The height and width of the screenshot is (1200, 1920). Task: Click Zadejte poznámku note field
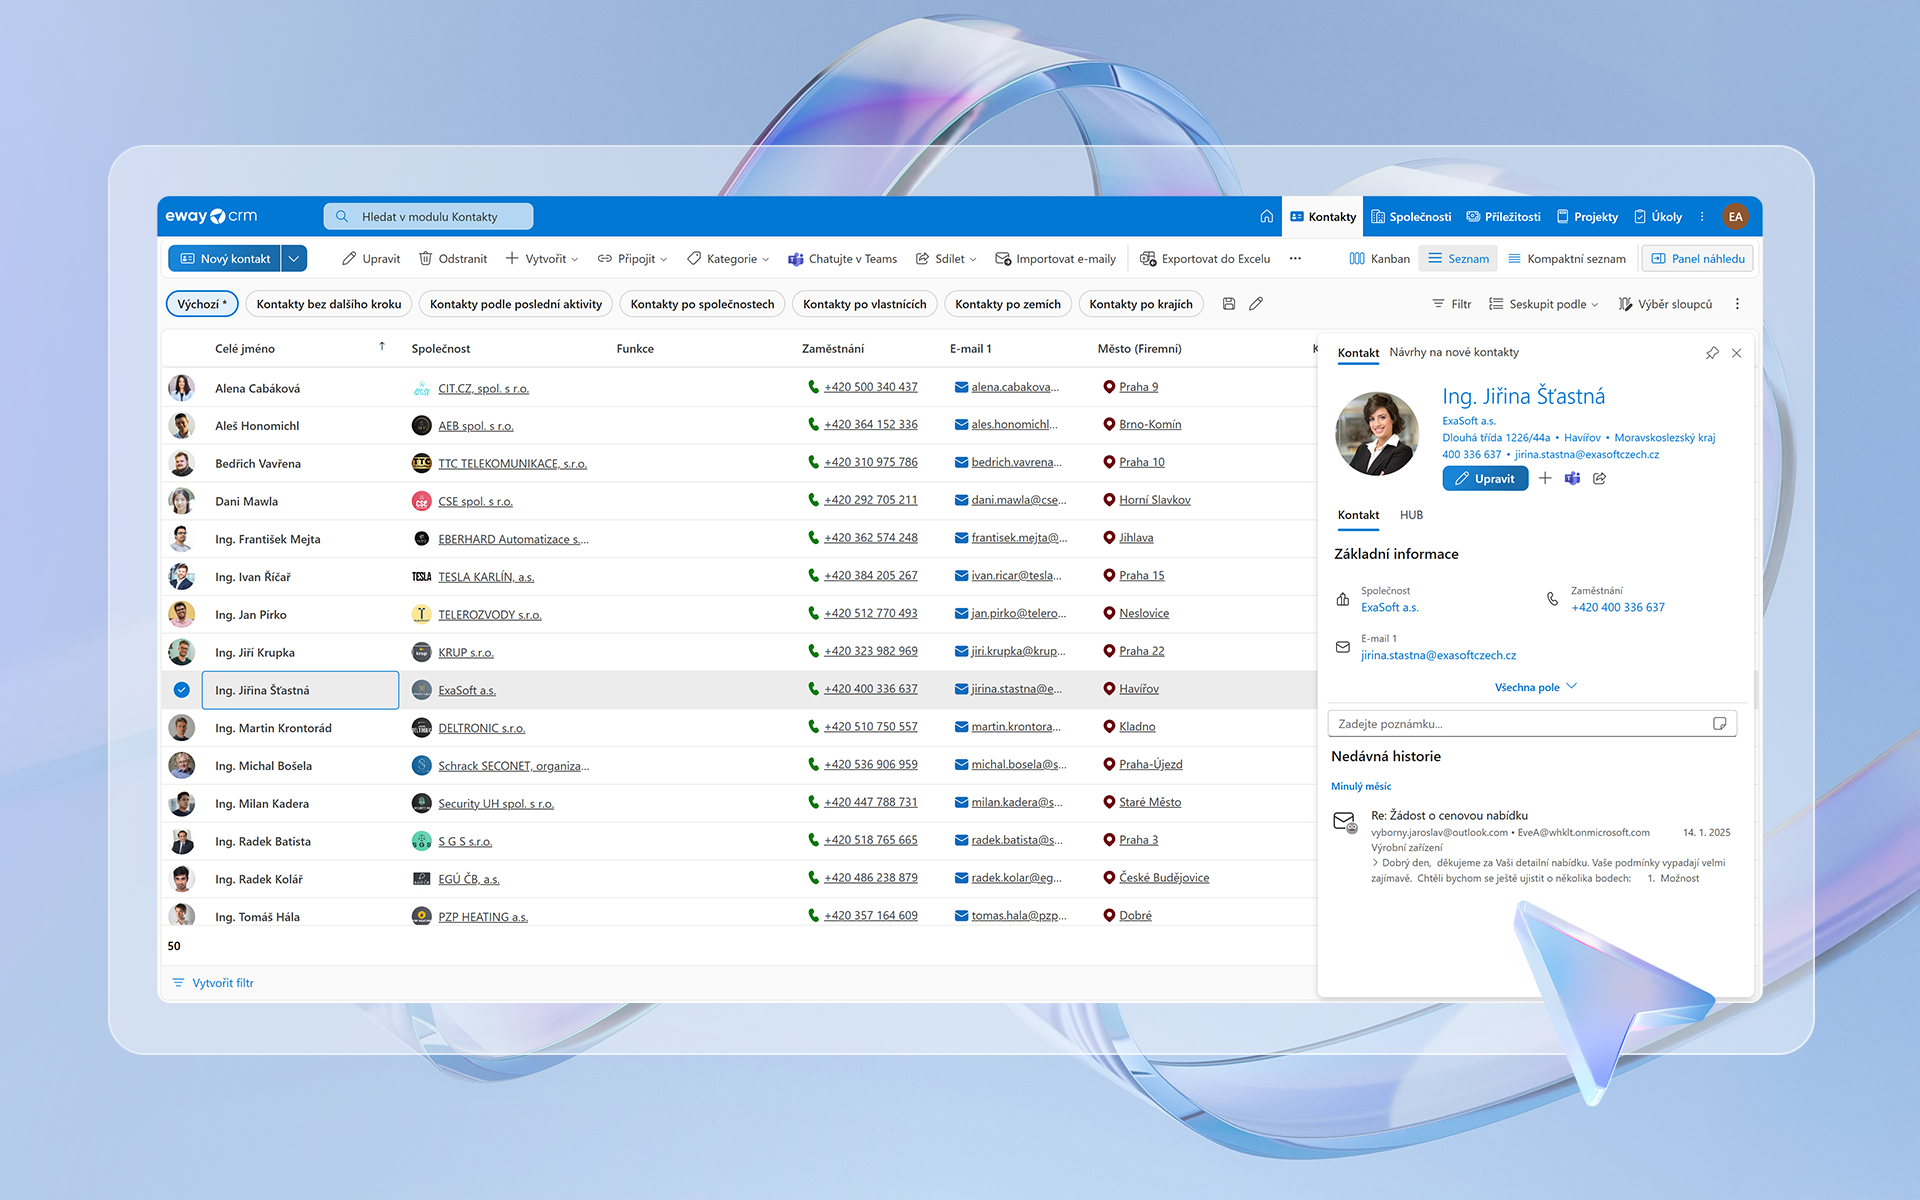[x=1532, y=723]
